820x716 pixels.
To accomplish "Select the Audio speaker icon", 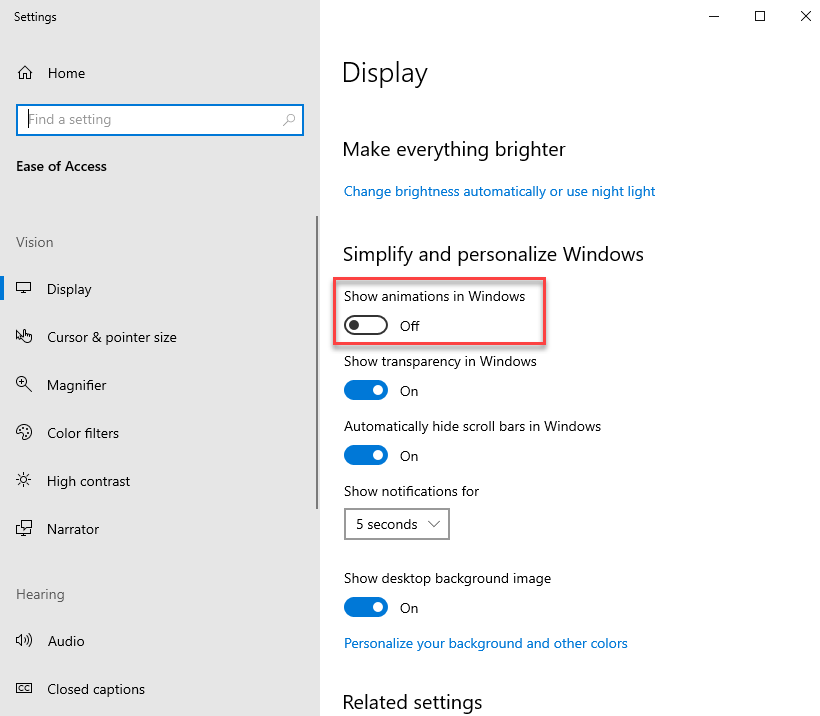I will (x=24, y=640).
